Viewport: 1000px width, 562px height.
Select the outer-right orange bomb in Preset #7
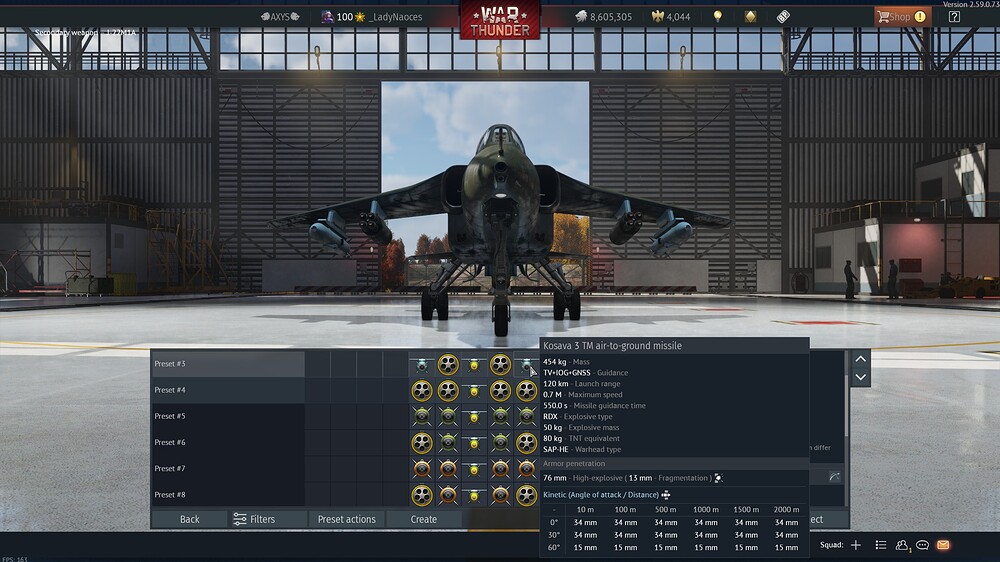[x=526, y=469]
